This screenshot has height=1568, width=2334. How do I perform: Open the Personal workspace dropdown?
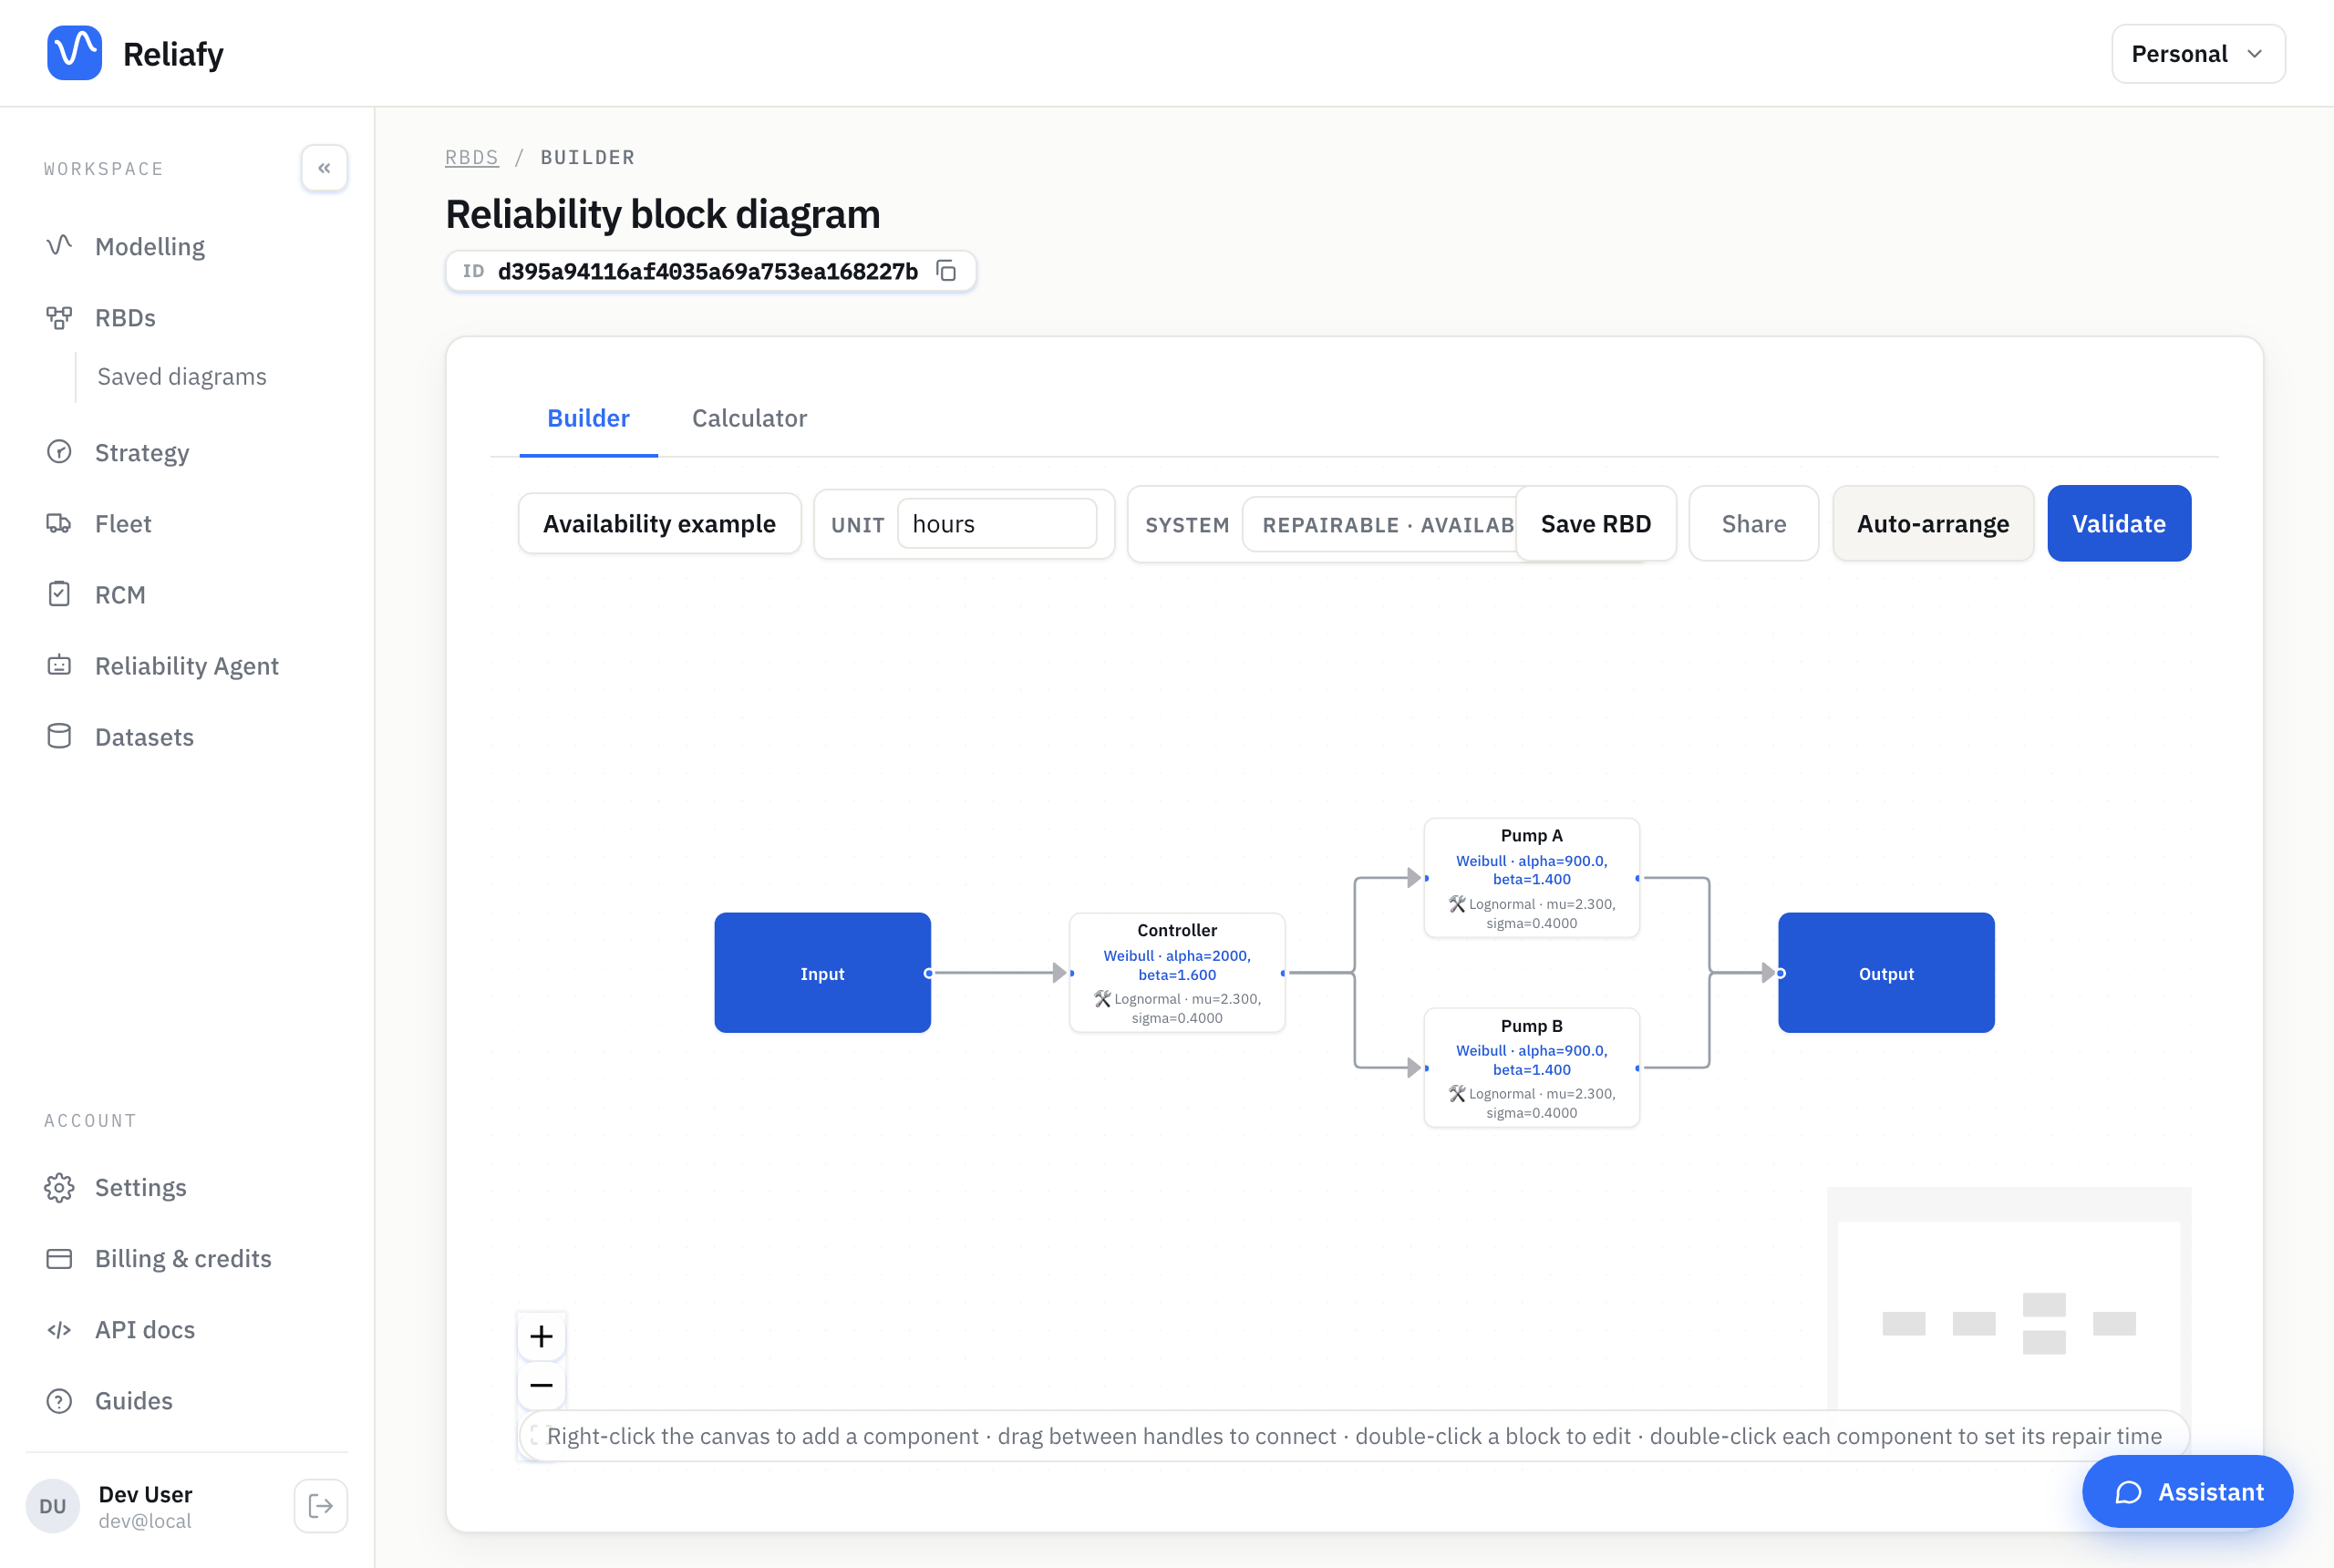click(2198, 54)
